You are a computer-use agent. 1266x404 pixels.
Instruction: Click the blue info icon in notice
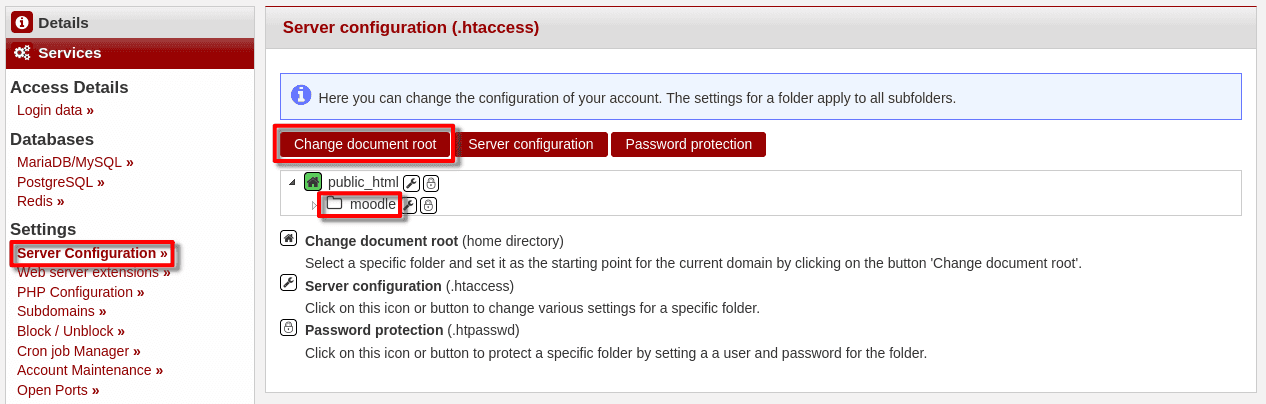[x=301, y=95]
